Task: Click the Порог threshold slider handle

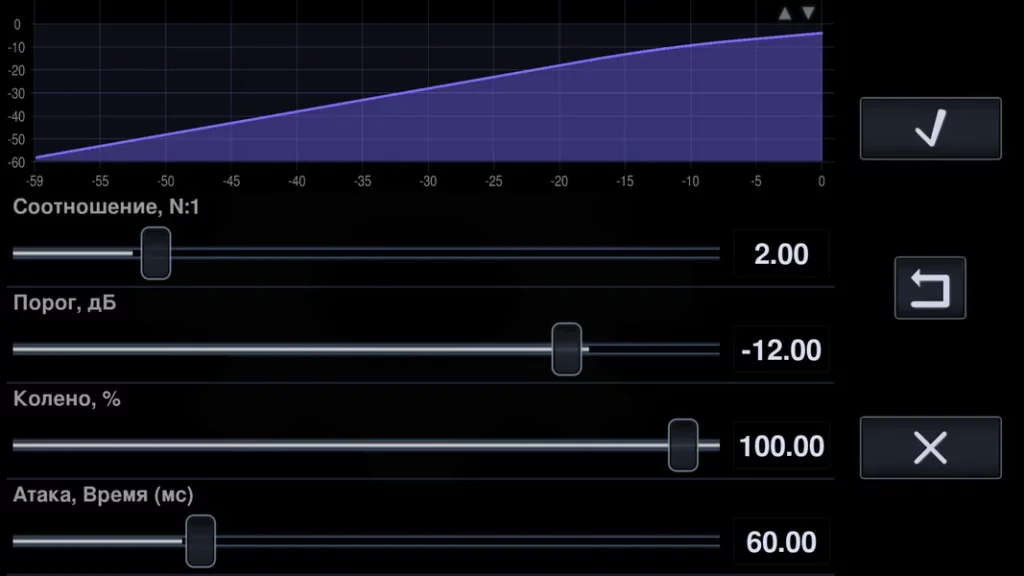Action: point(567,349)
